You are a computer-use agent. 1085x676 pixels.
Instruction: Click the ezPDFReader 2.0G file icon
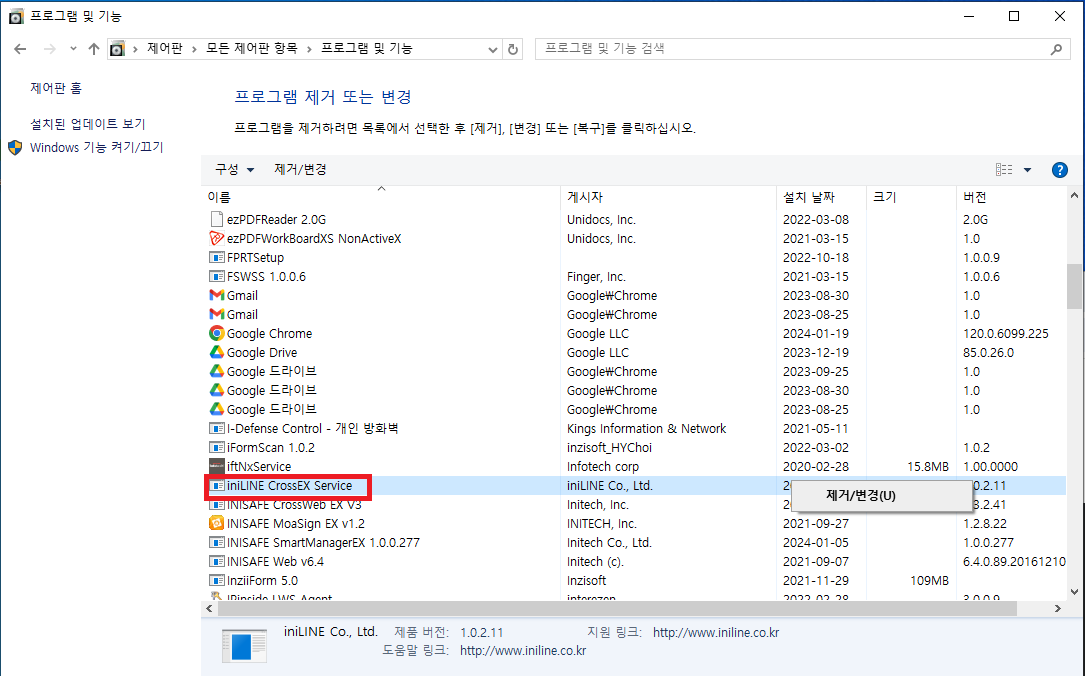[217, 219]
